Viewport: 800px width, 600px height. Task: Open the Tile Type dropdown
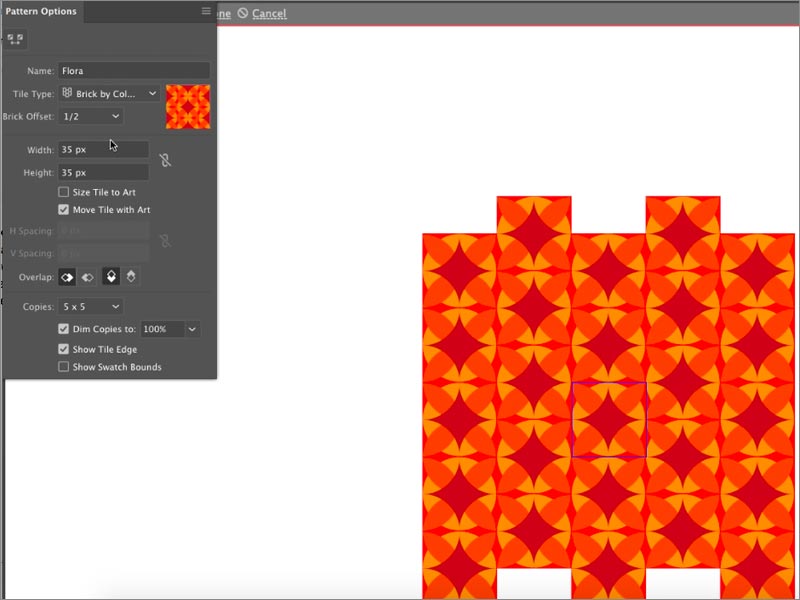coord(109,93)
